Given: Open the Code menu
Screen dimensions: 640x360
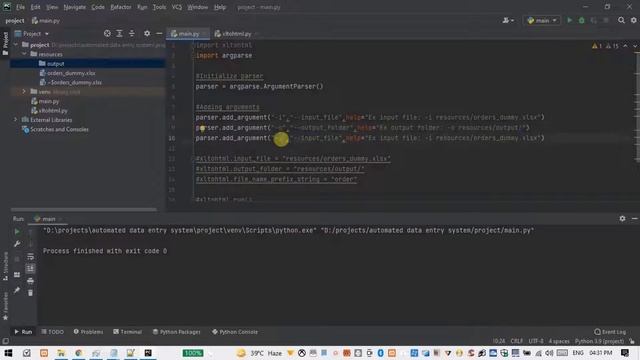Looking at the screenshot, I should pos(98,7).
